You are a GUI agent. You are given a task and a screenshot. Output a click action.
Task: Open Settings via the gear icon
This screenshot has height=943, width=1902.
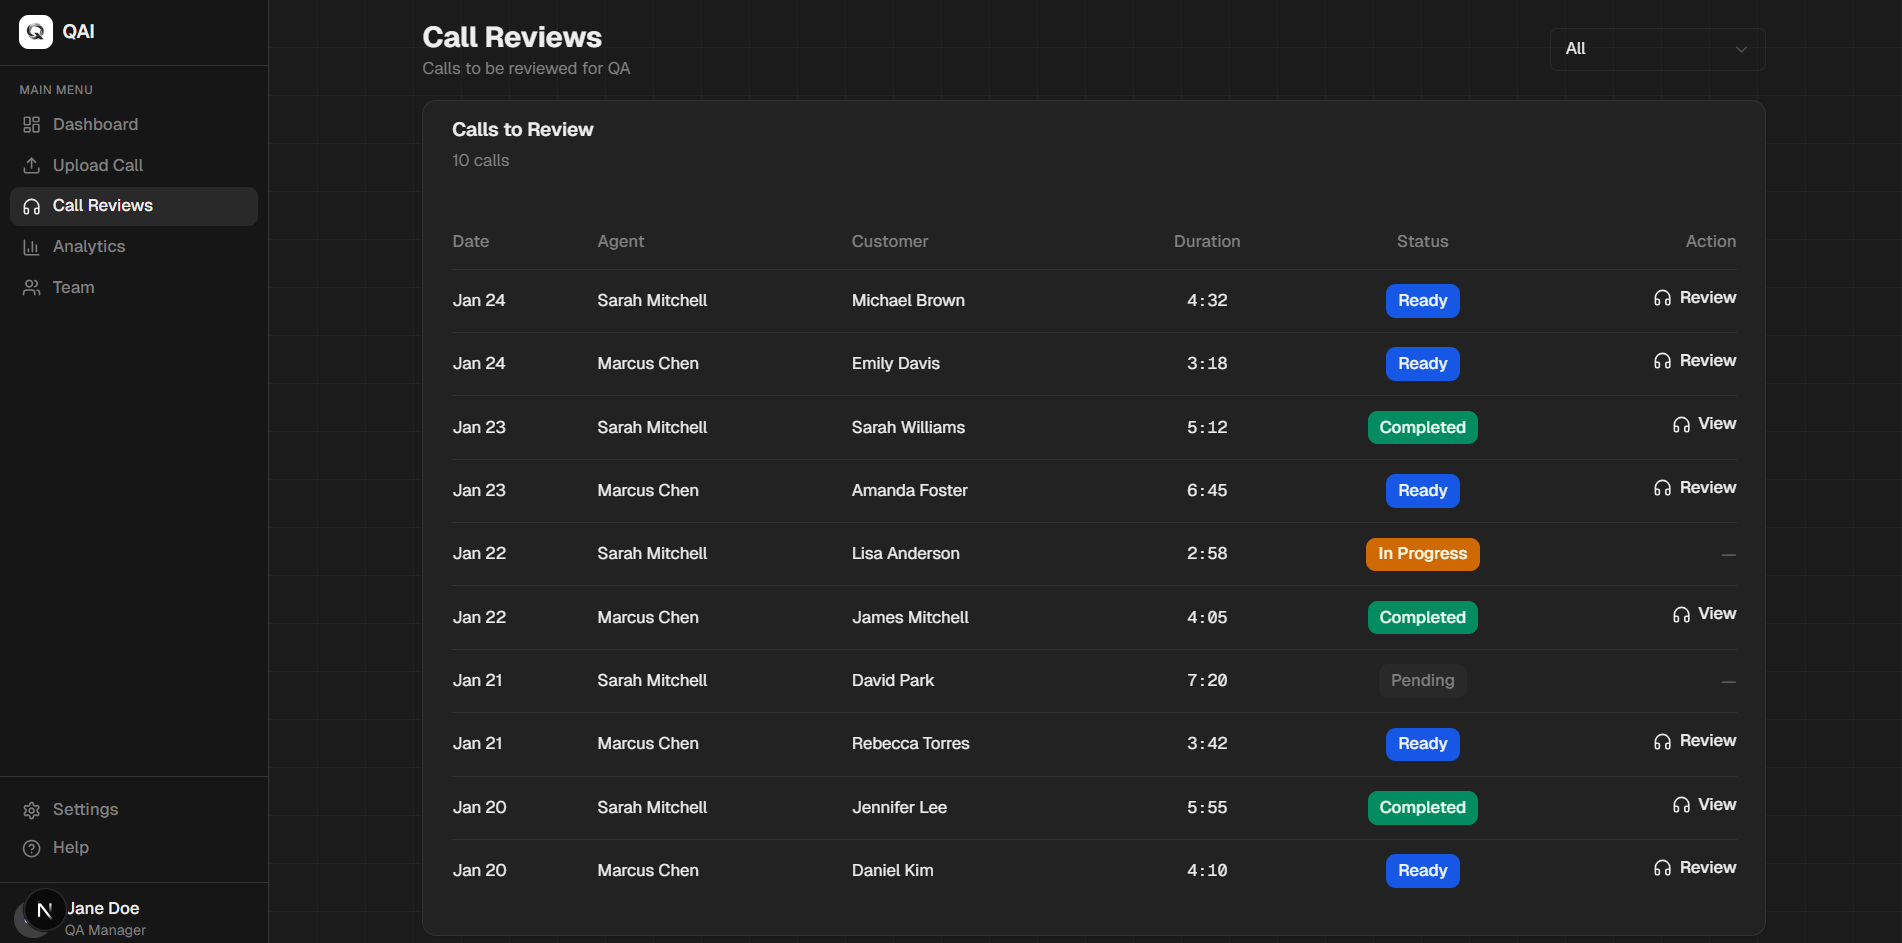coord(32,810)
